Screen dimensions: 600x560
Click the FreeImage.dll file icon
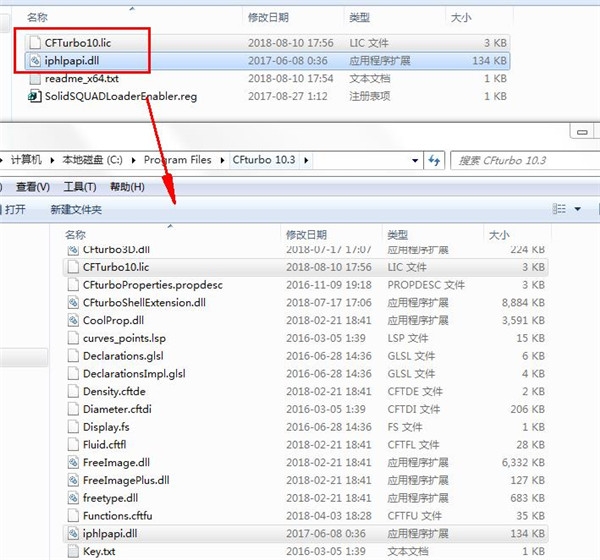coord(73,463)
